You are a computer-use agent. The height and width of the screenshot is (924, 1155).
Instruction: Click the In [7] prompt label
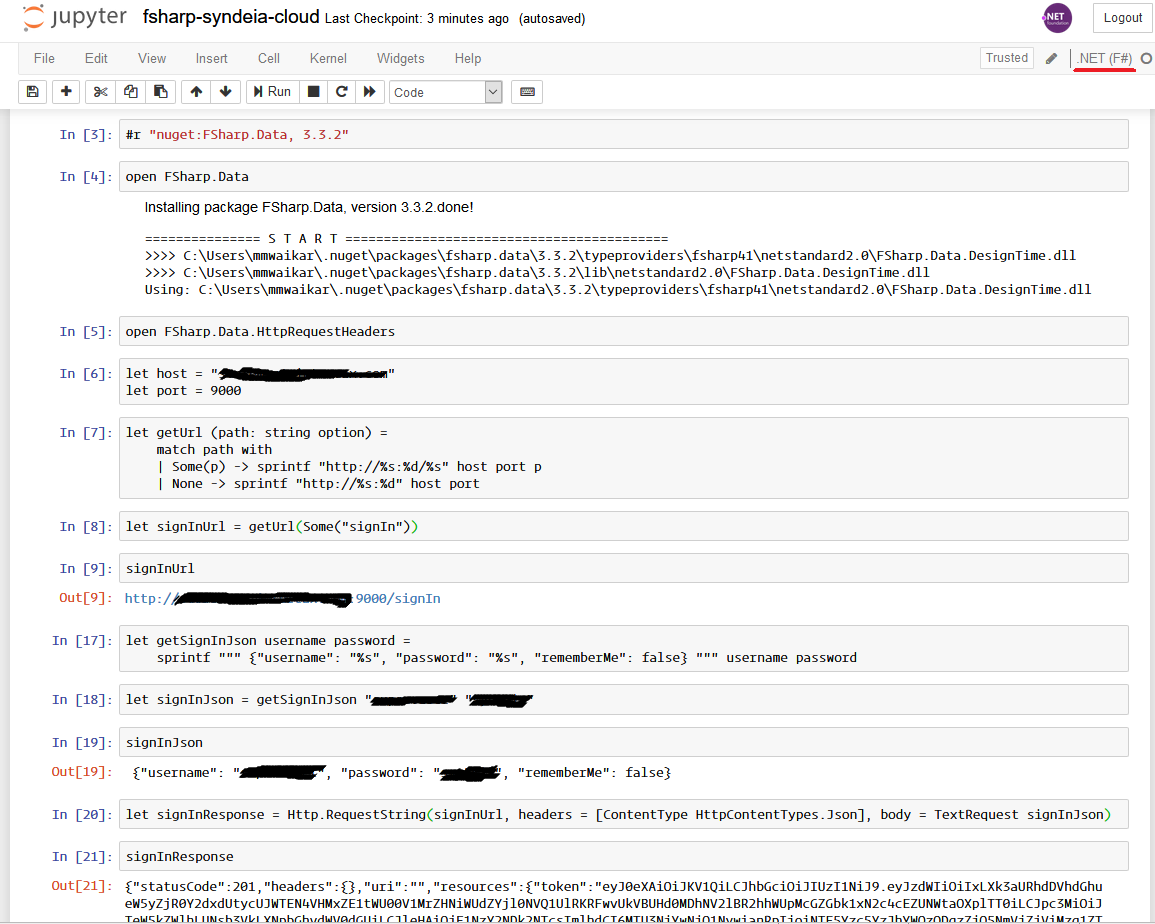[85, 433]
